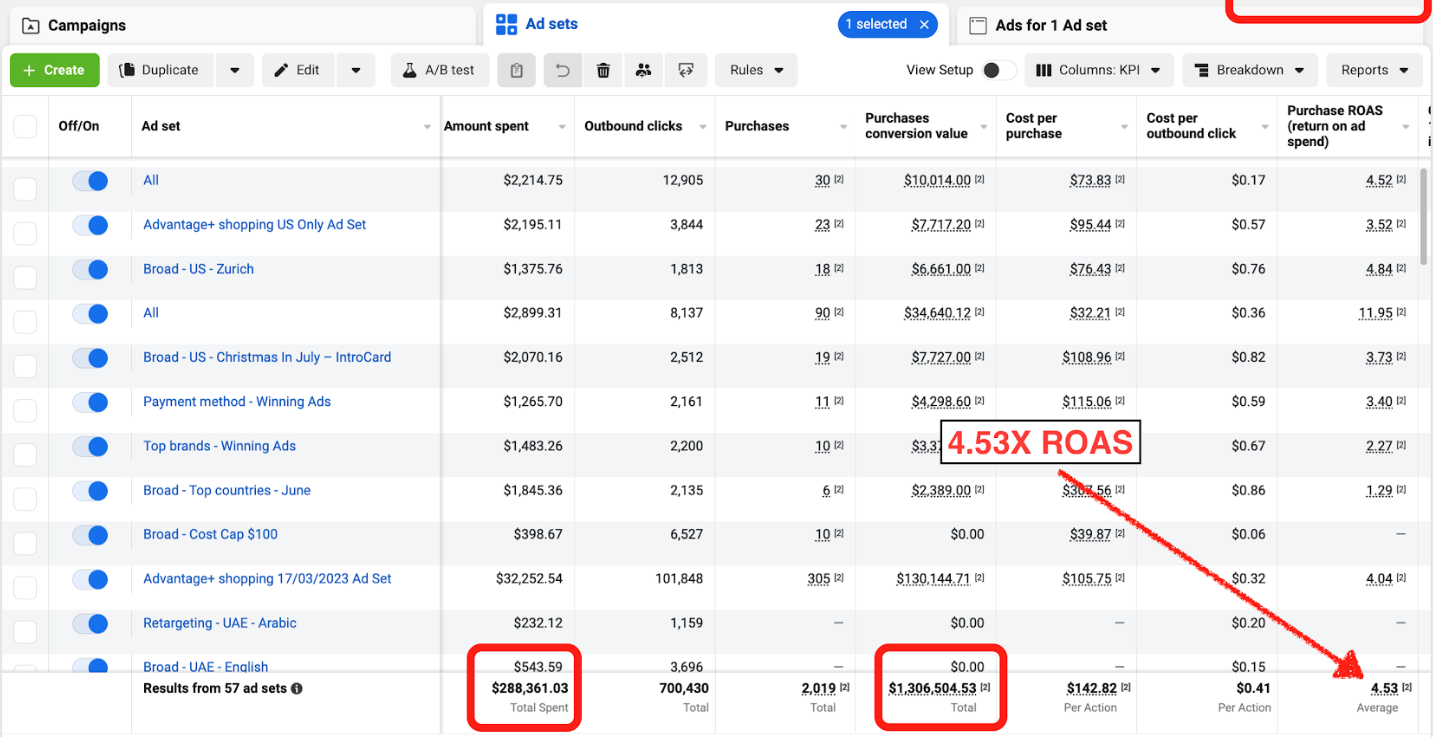Select the clipboard copy icon in toolbar
Image resolution: width=1433 pixels, height=737 pixels.
coord(516,69)
